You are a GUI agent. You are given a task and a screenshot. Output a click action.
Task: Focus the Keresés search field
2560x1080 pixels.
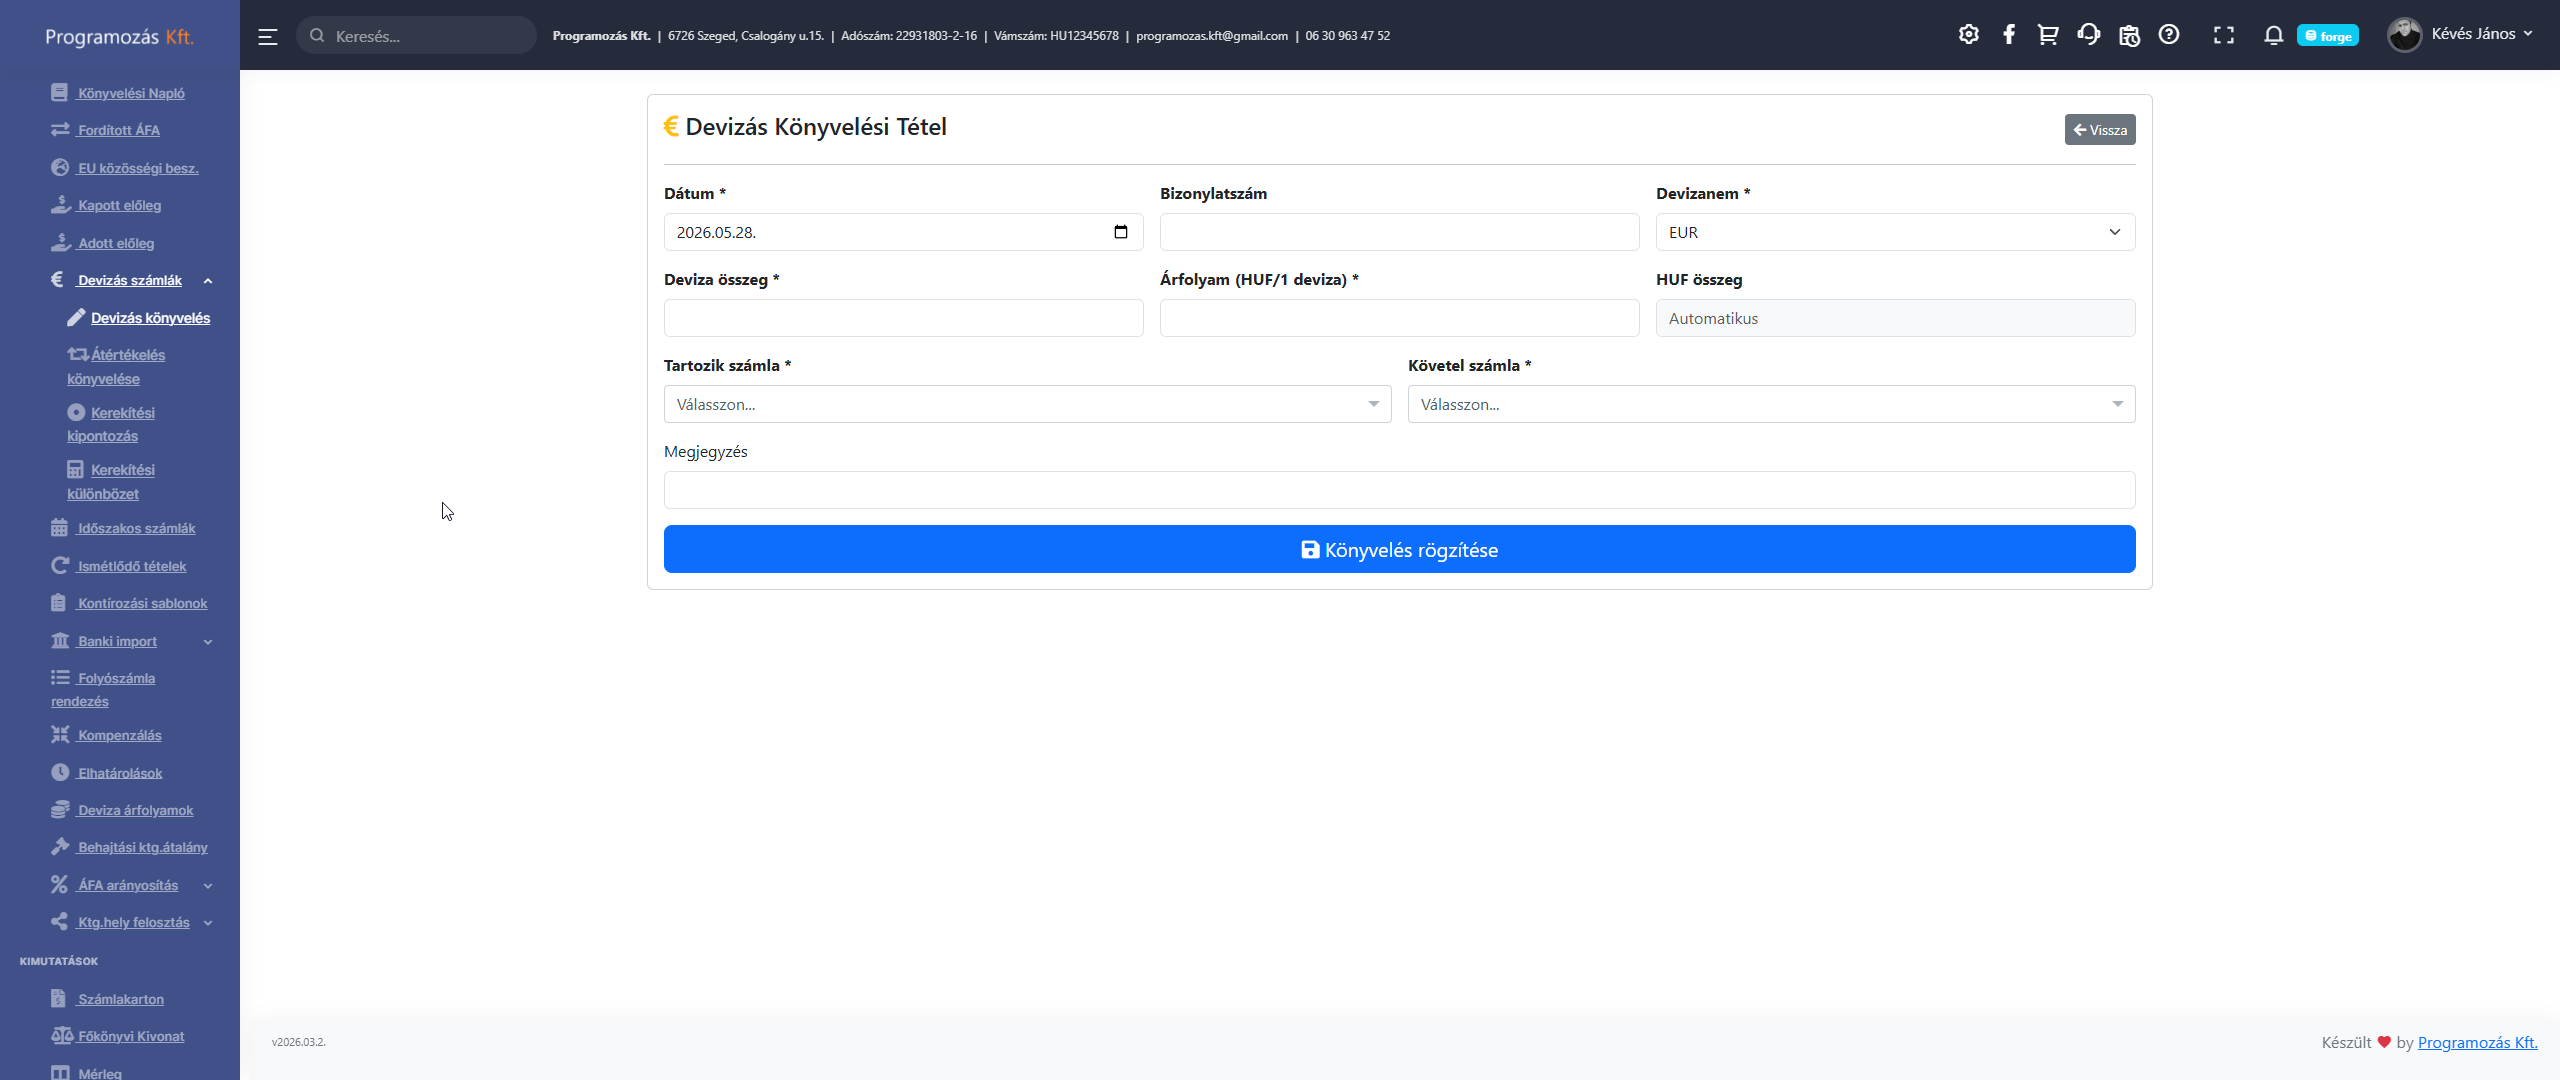[x=416, y=36]
